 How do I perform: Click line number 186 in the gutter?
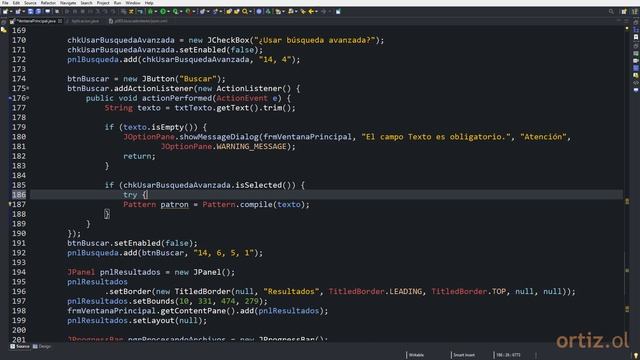(19, 195)
